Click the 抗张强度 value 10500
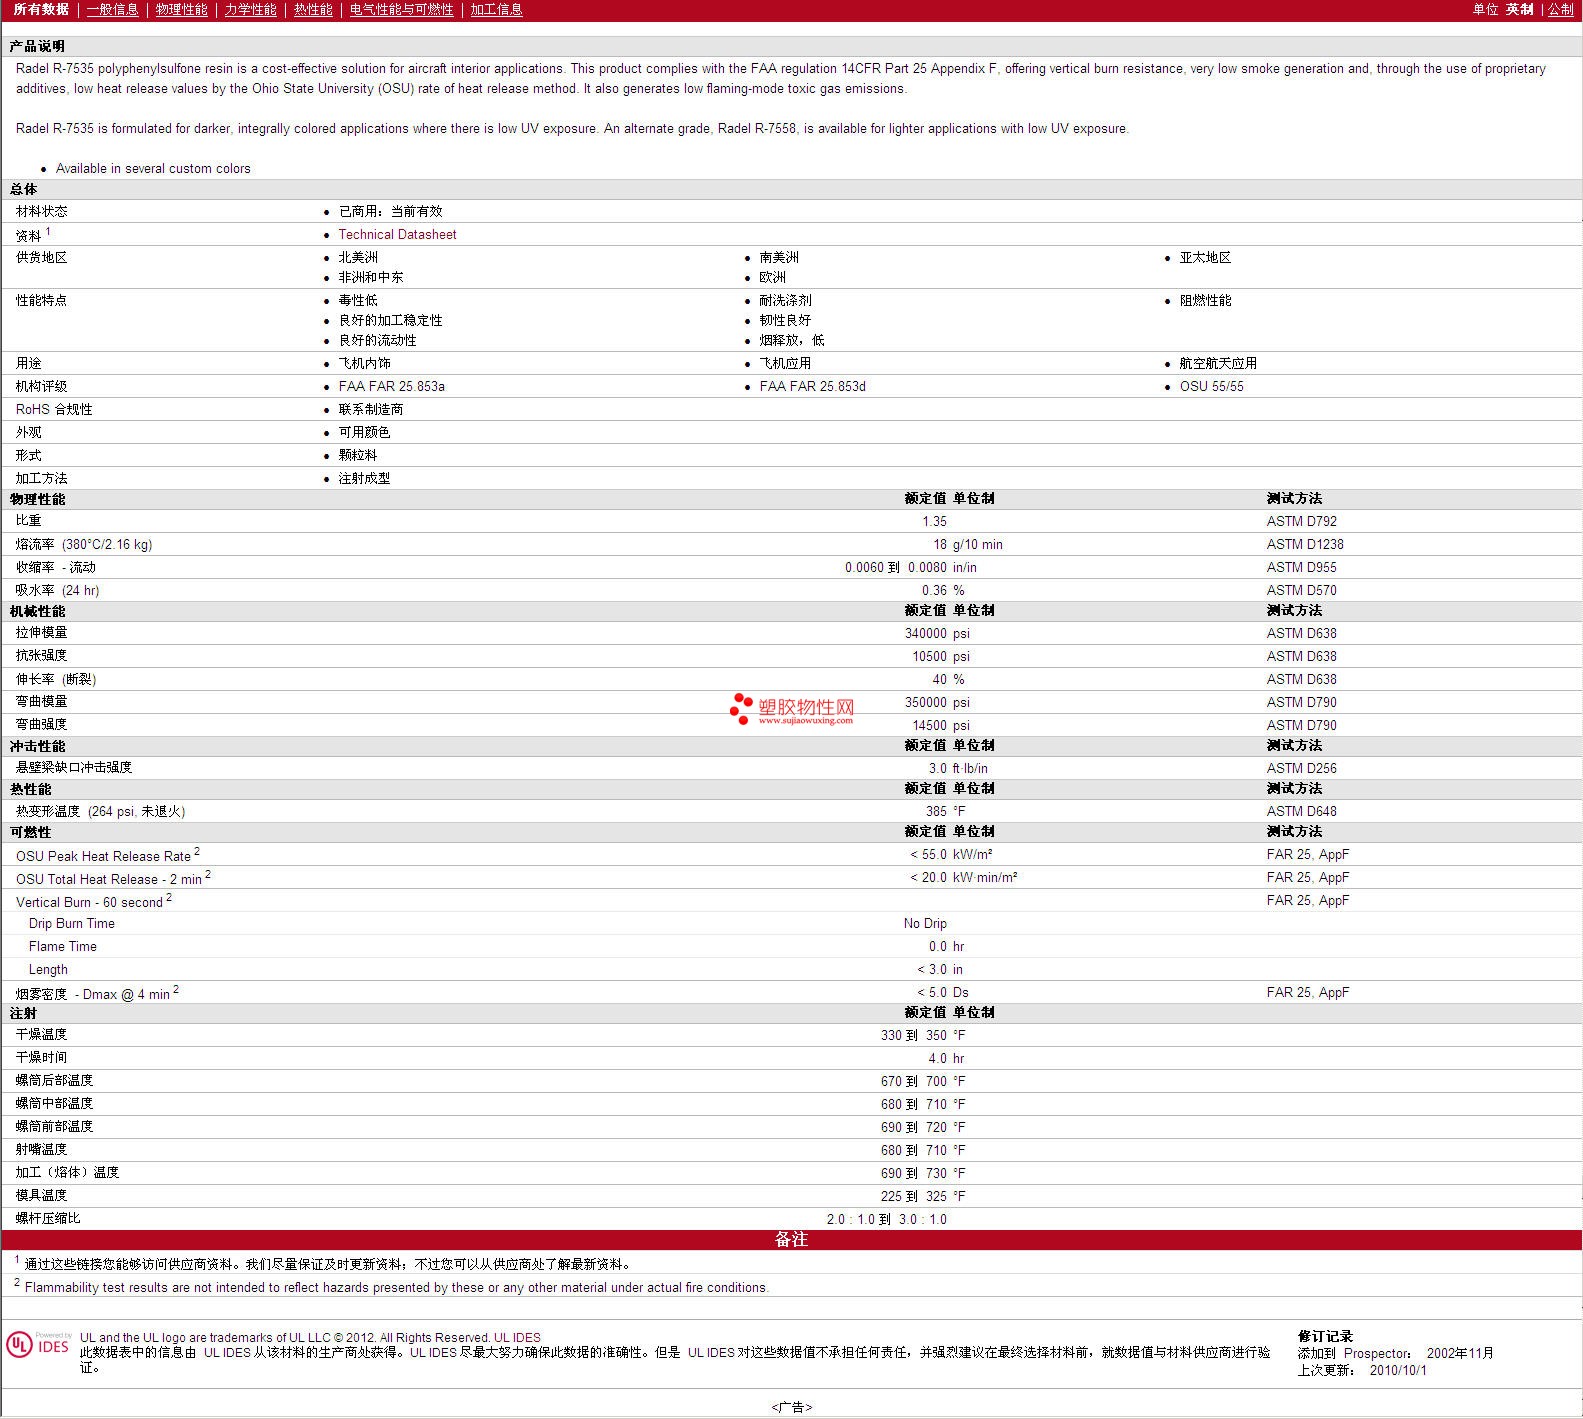Image resolution: width=1583 pixels, height=1419 pixels. (x=930, y=657)
